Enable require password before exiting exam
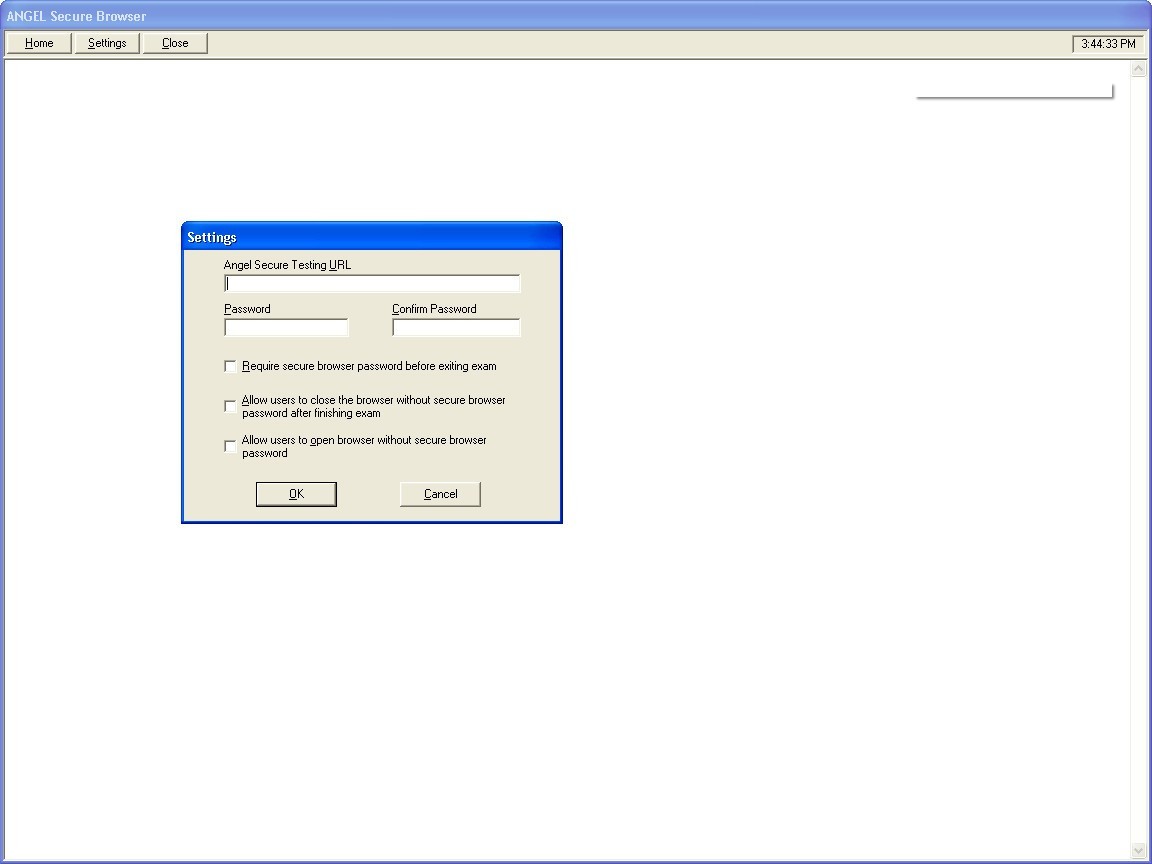 (230, 366)
